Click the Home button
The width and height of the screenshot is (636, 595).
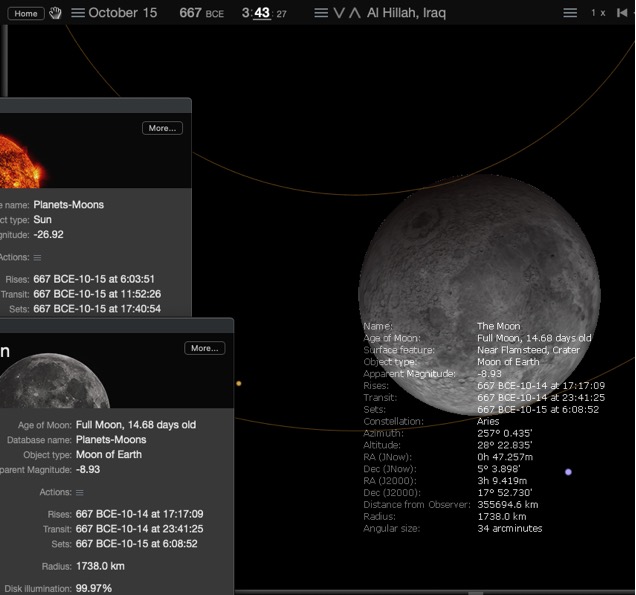pos(26,13)
